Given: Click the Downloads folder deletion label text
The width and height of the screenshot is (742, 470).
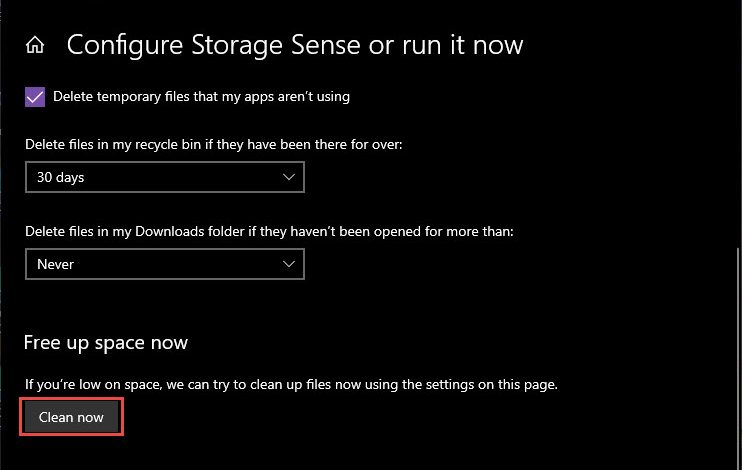Looking at the screenshot, I should pyautogui.click(x=269, y=231).
